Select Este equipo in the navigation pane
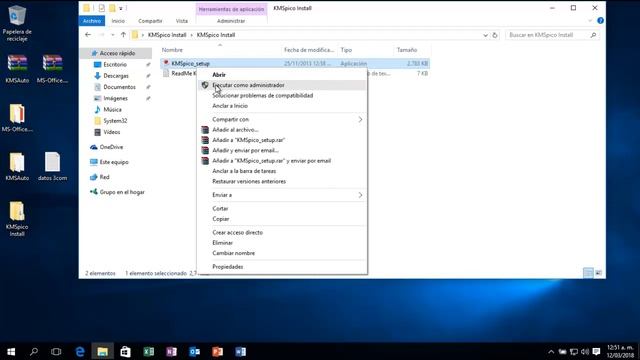This screenshot has width=640, height=360. tap(114, 162)
